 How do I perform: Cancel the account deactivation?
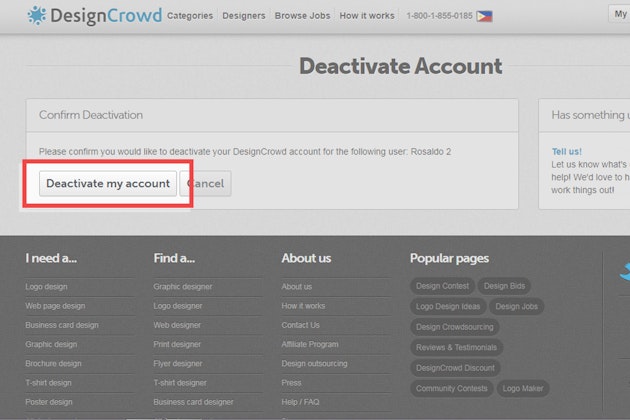point(205,184)
